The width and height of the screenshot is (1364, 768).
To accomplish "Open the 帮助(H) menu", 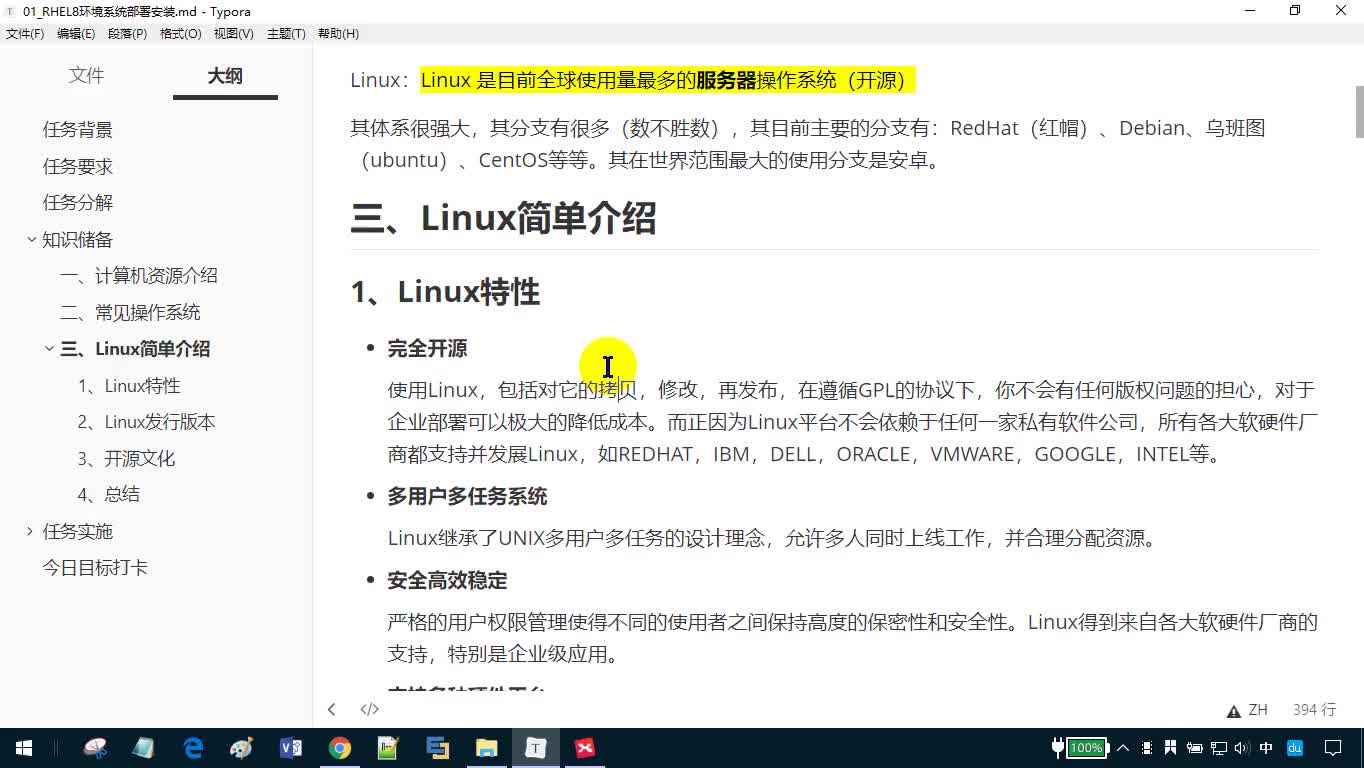I will (338, 33).
